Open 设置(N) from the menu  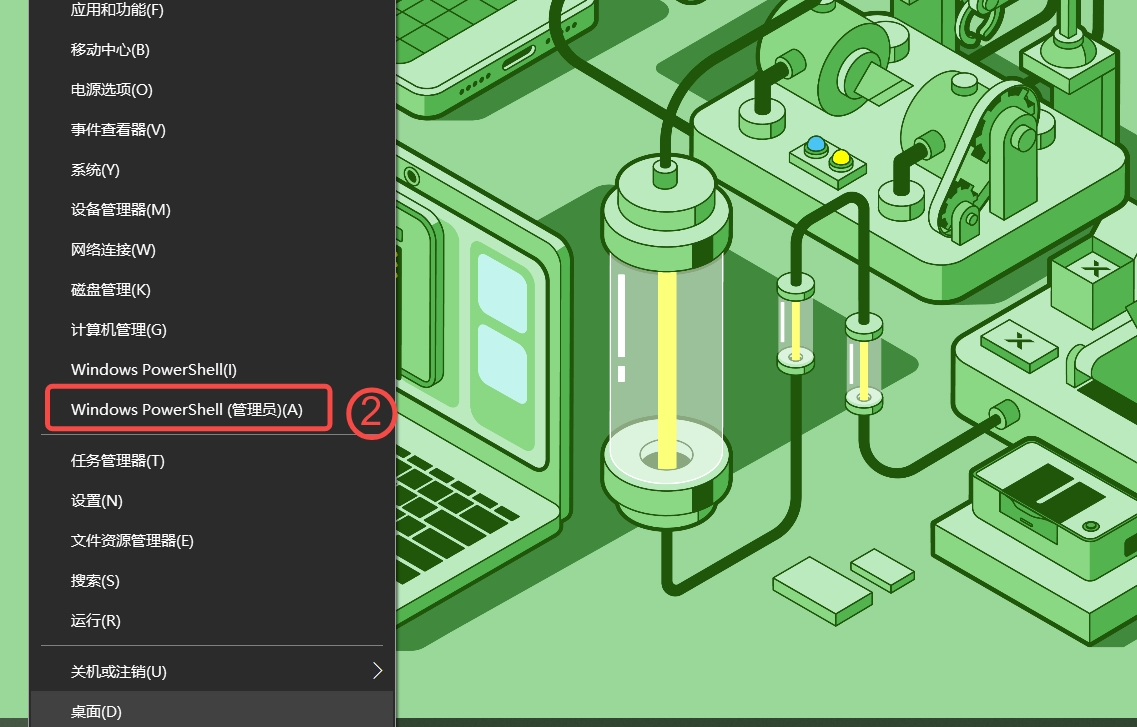point(212,501)
